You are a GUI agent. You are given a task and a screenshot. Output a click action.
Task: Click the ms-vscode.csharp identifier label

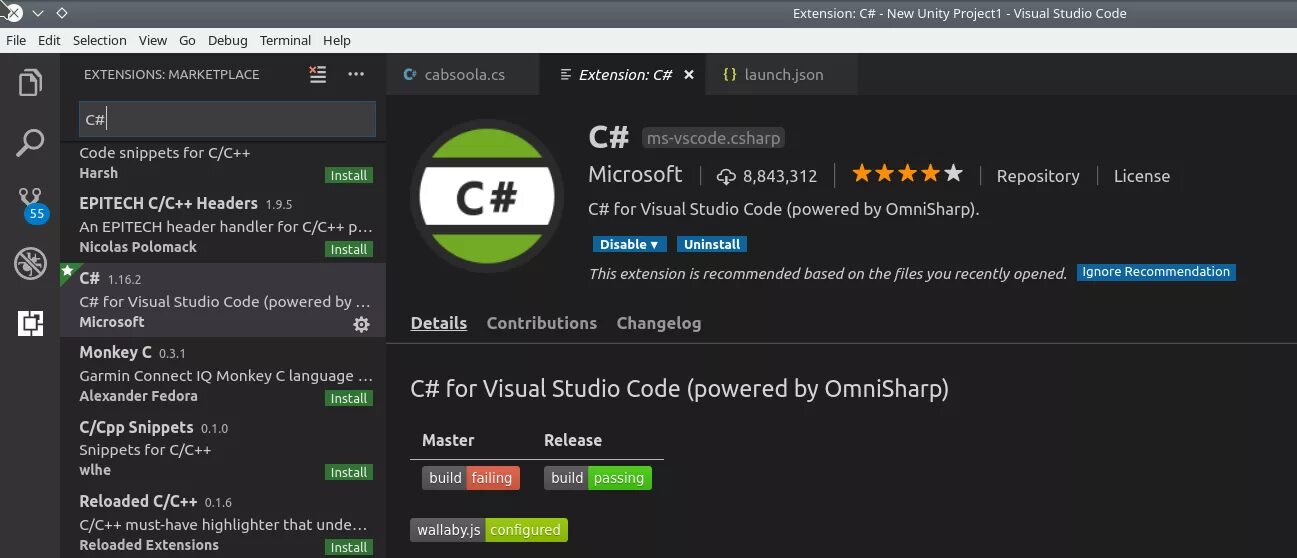coord(713,138)
